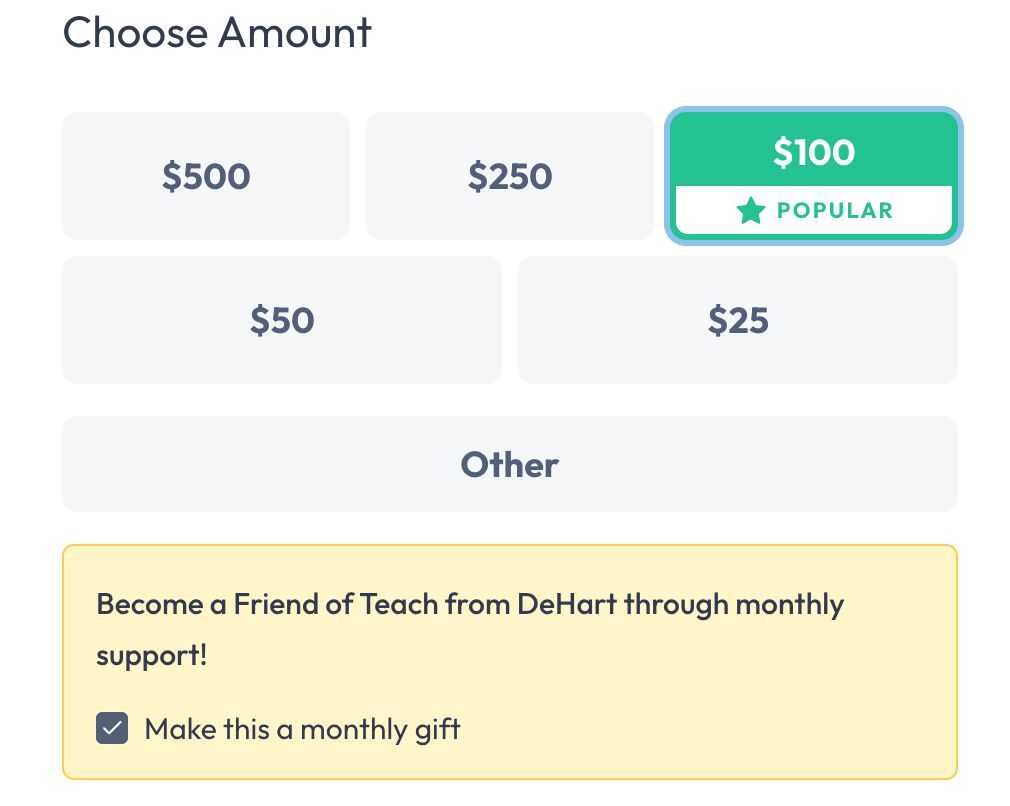Select the $50 donation tile
1010x806 pixels.
pos(282,320)
